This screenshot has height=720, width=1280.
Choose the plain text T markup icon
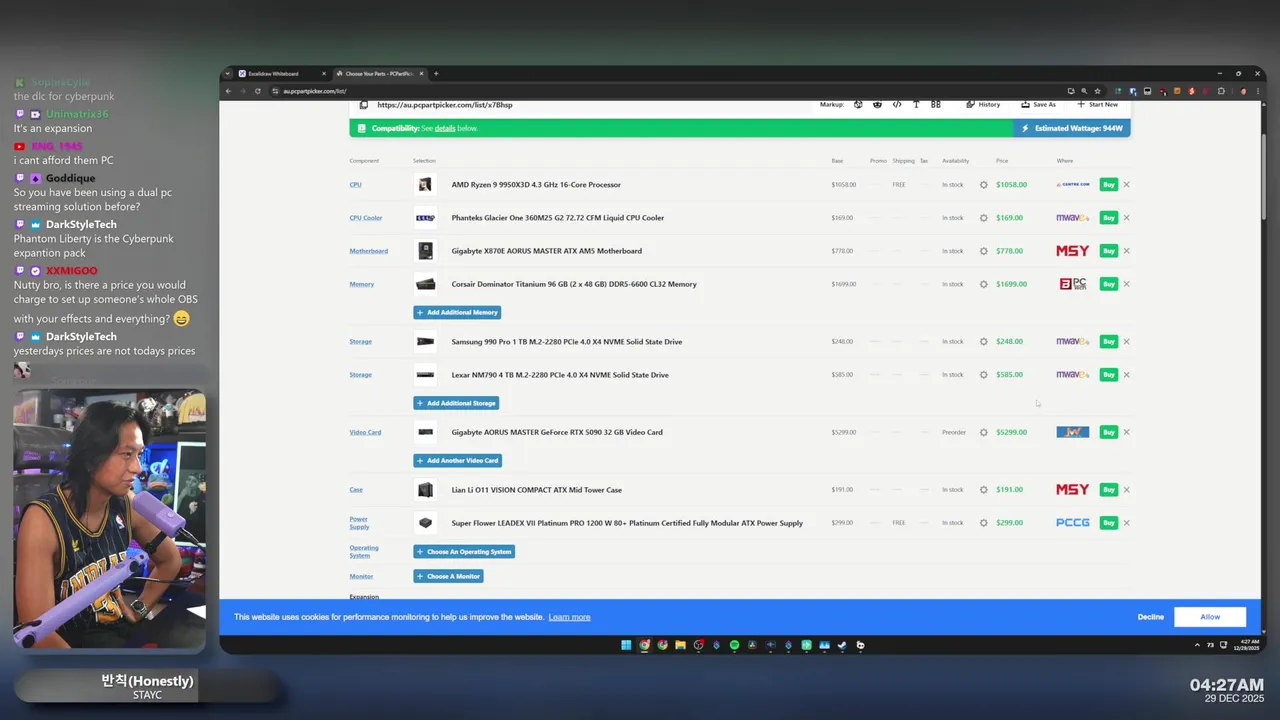(x=916, y=104)
